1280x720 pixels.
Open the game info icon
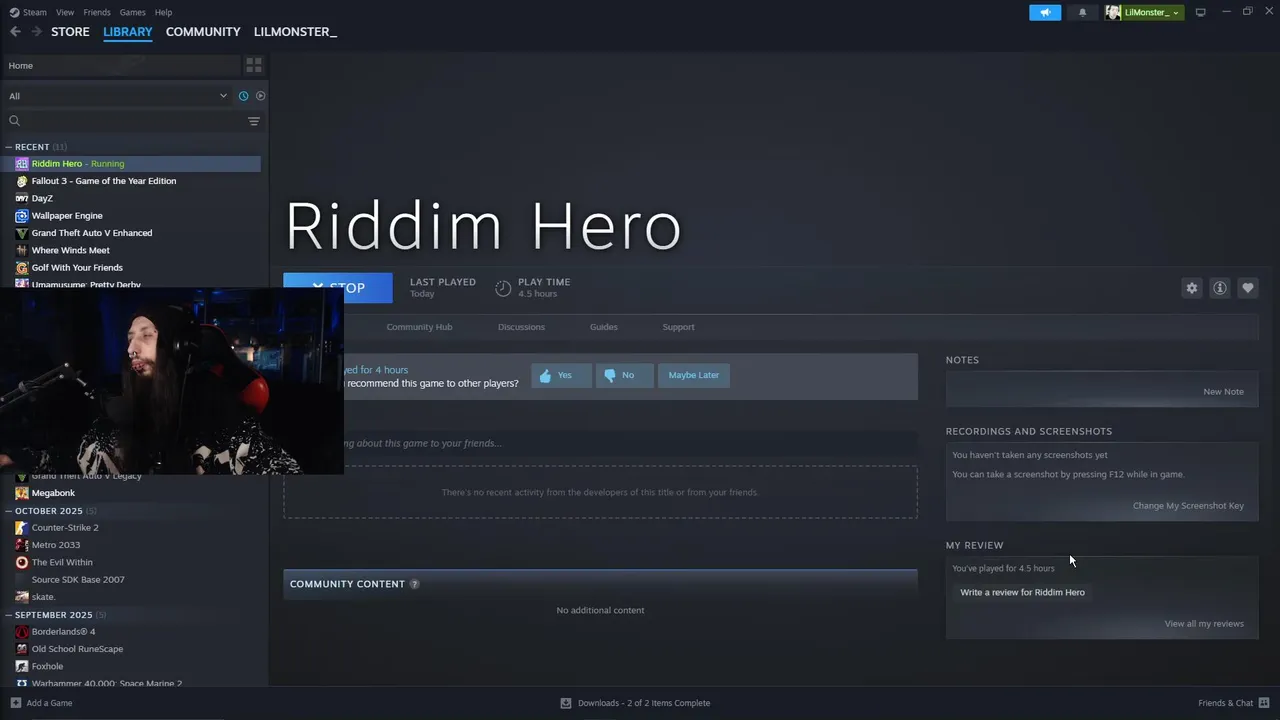1220,288
